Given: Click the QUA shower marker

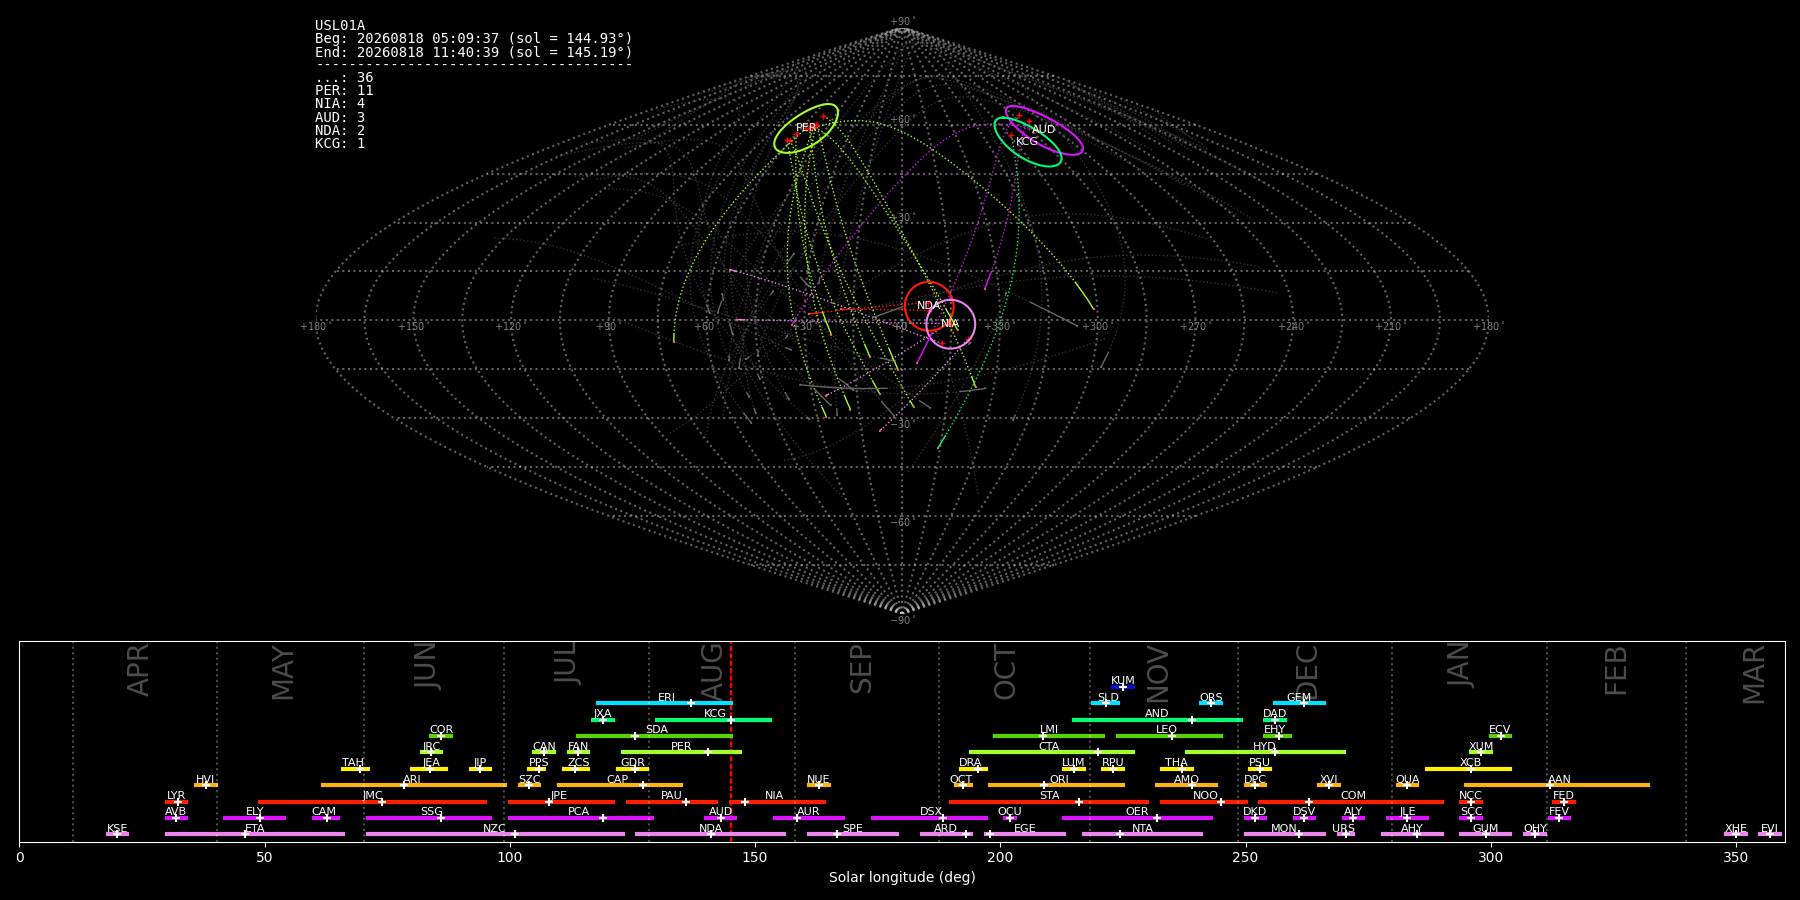Looking at the screenshot, I should [1407, 785].
